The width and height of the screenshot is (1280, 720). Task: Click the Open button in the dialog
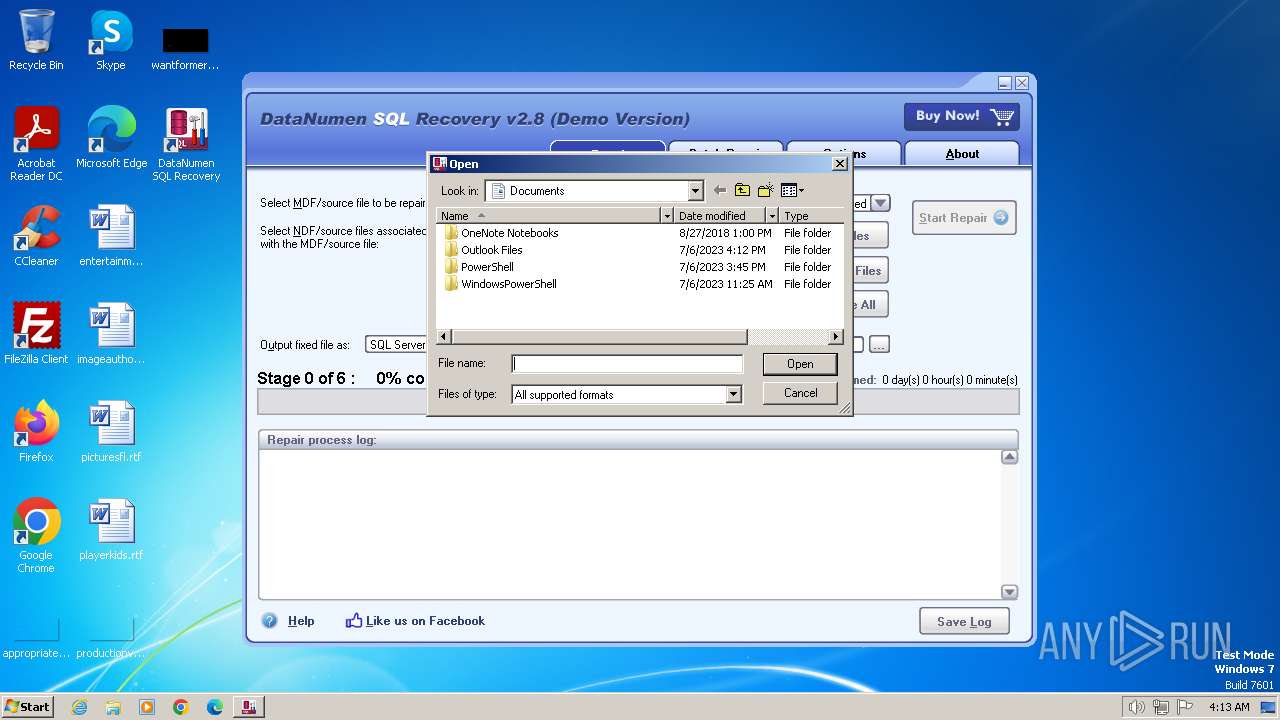point(800,364)
